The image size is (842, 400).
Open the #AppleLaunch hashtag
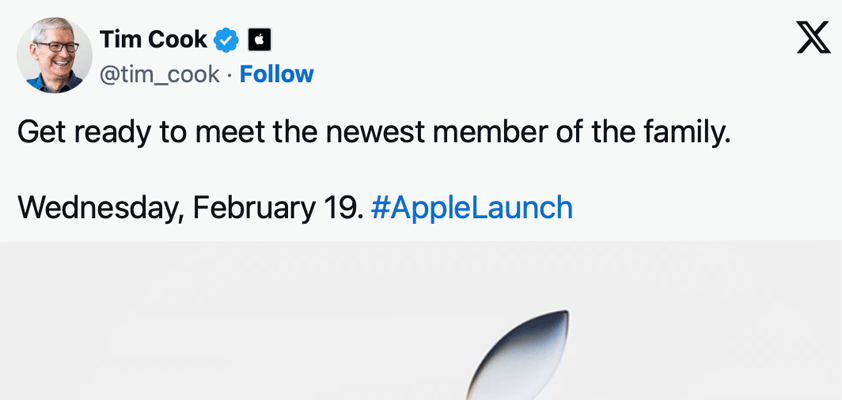[x=471, y=208]
